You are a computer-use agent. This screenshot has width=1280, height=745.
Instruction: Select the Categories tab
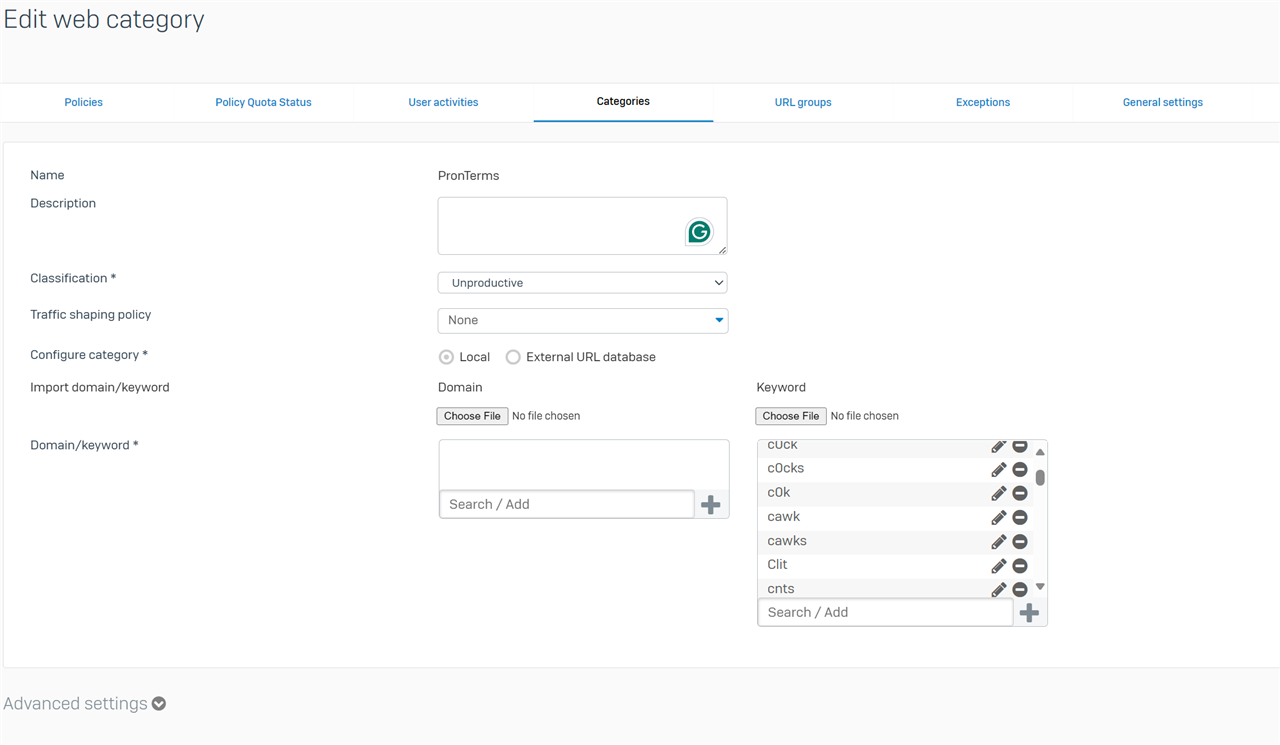(623, 101)
